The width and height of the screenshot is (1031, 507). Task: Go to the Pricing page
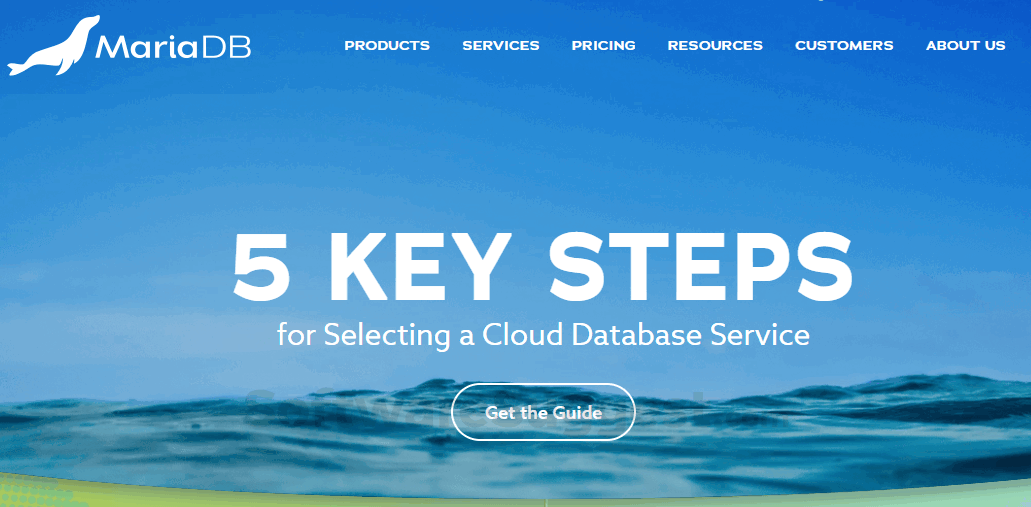[x=604, y=45]
